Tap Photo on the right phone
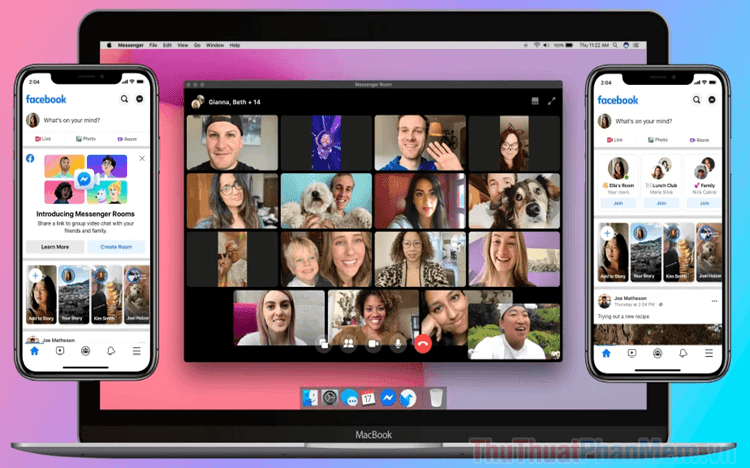The height and width of the screenshot is (468, 750). click(658, 140)
